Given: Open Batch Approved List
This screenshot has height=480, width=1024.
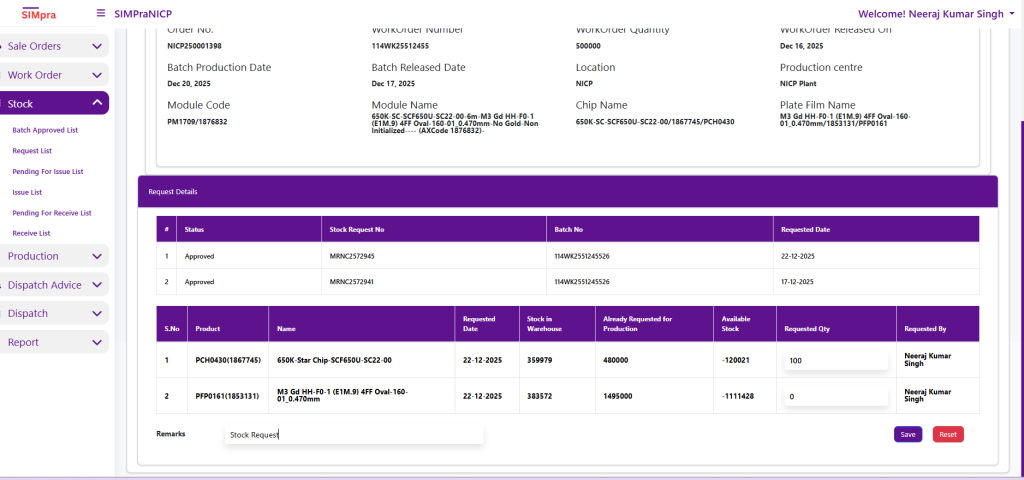Looking at the screenshot, I should pos(45,130).
